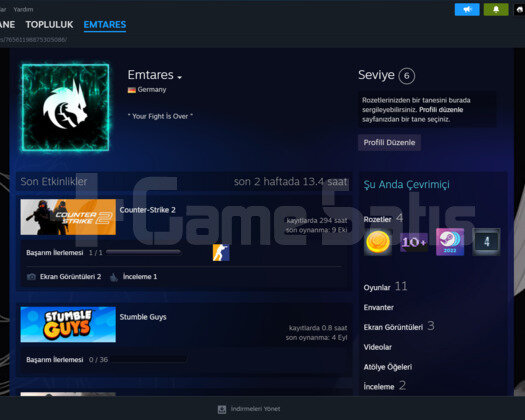
Task: Open the number 4 badge
Action: pos(486,242)
